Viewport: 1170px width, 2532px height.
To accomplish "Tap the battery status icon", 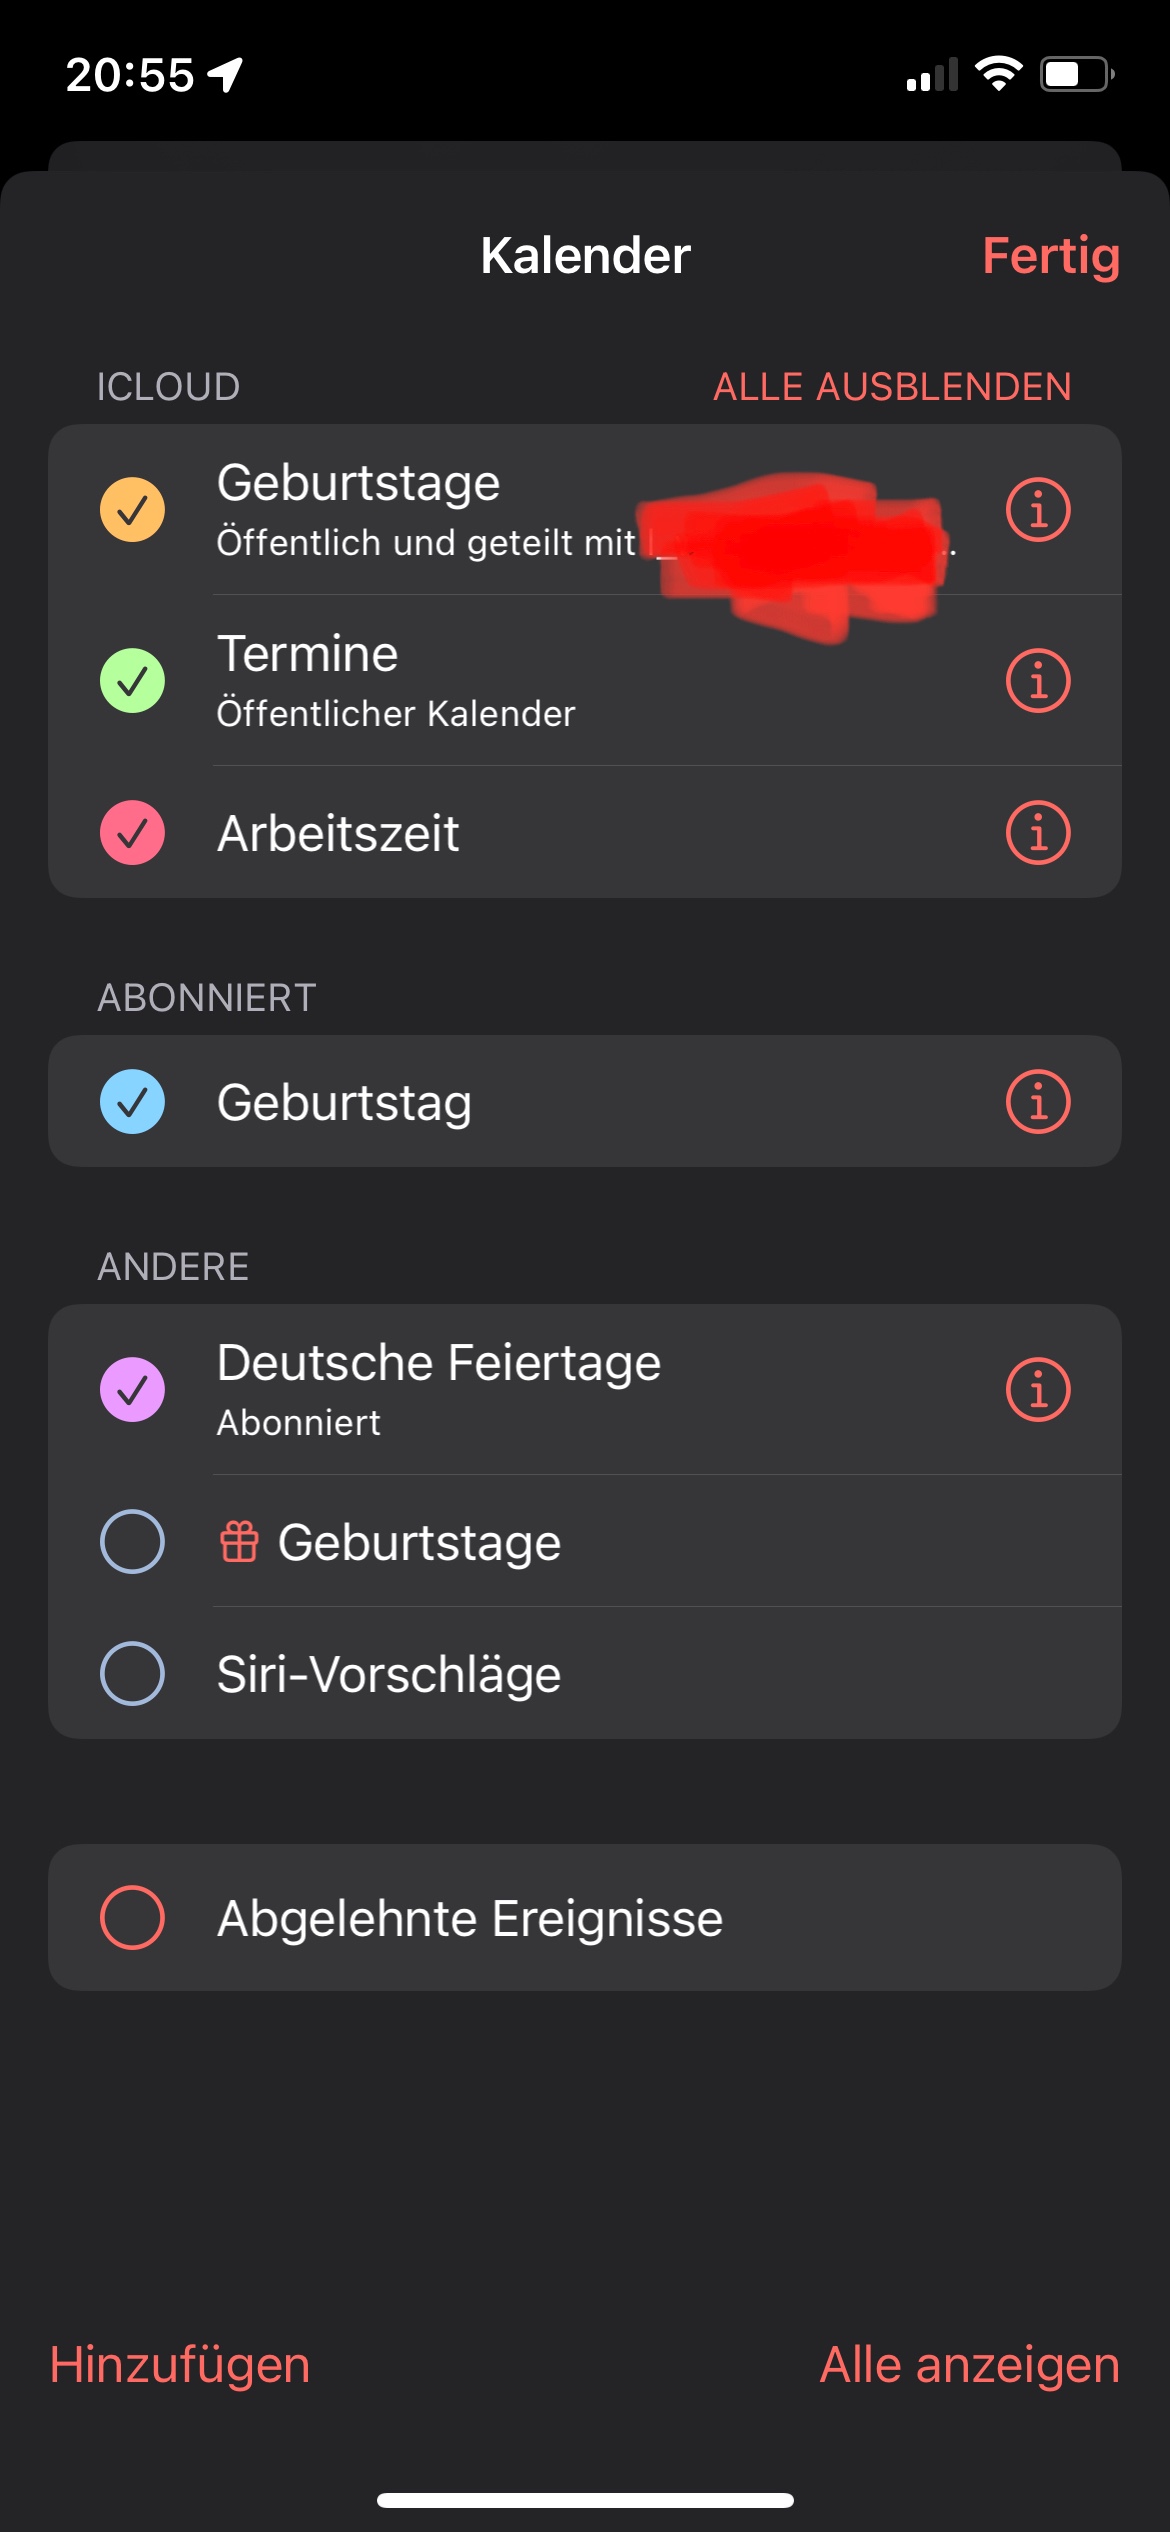I will (x=1077, y=74).
